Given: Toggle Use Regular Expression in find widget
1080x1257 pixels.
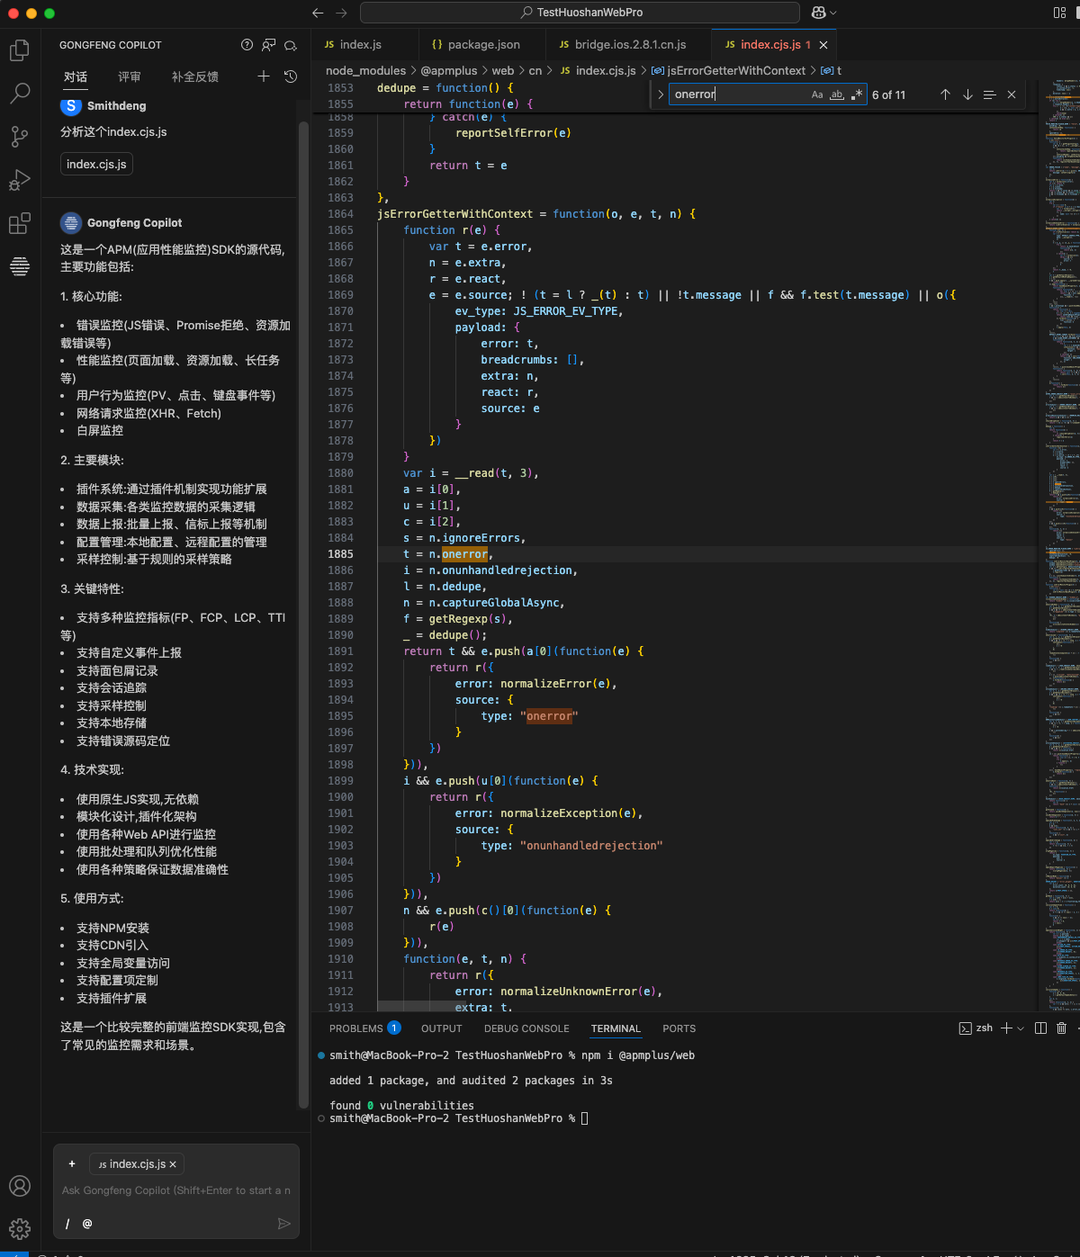Looking at the screenshot, I should point(857,94).
